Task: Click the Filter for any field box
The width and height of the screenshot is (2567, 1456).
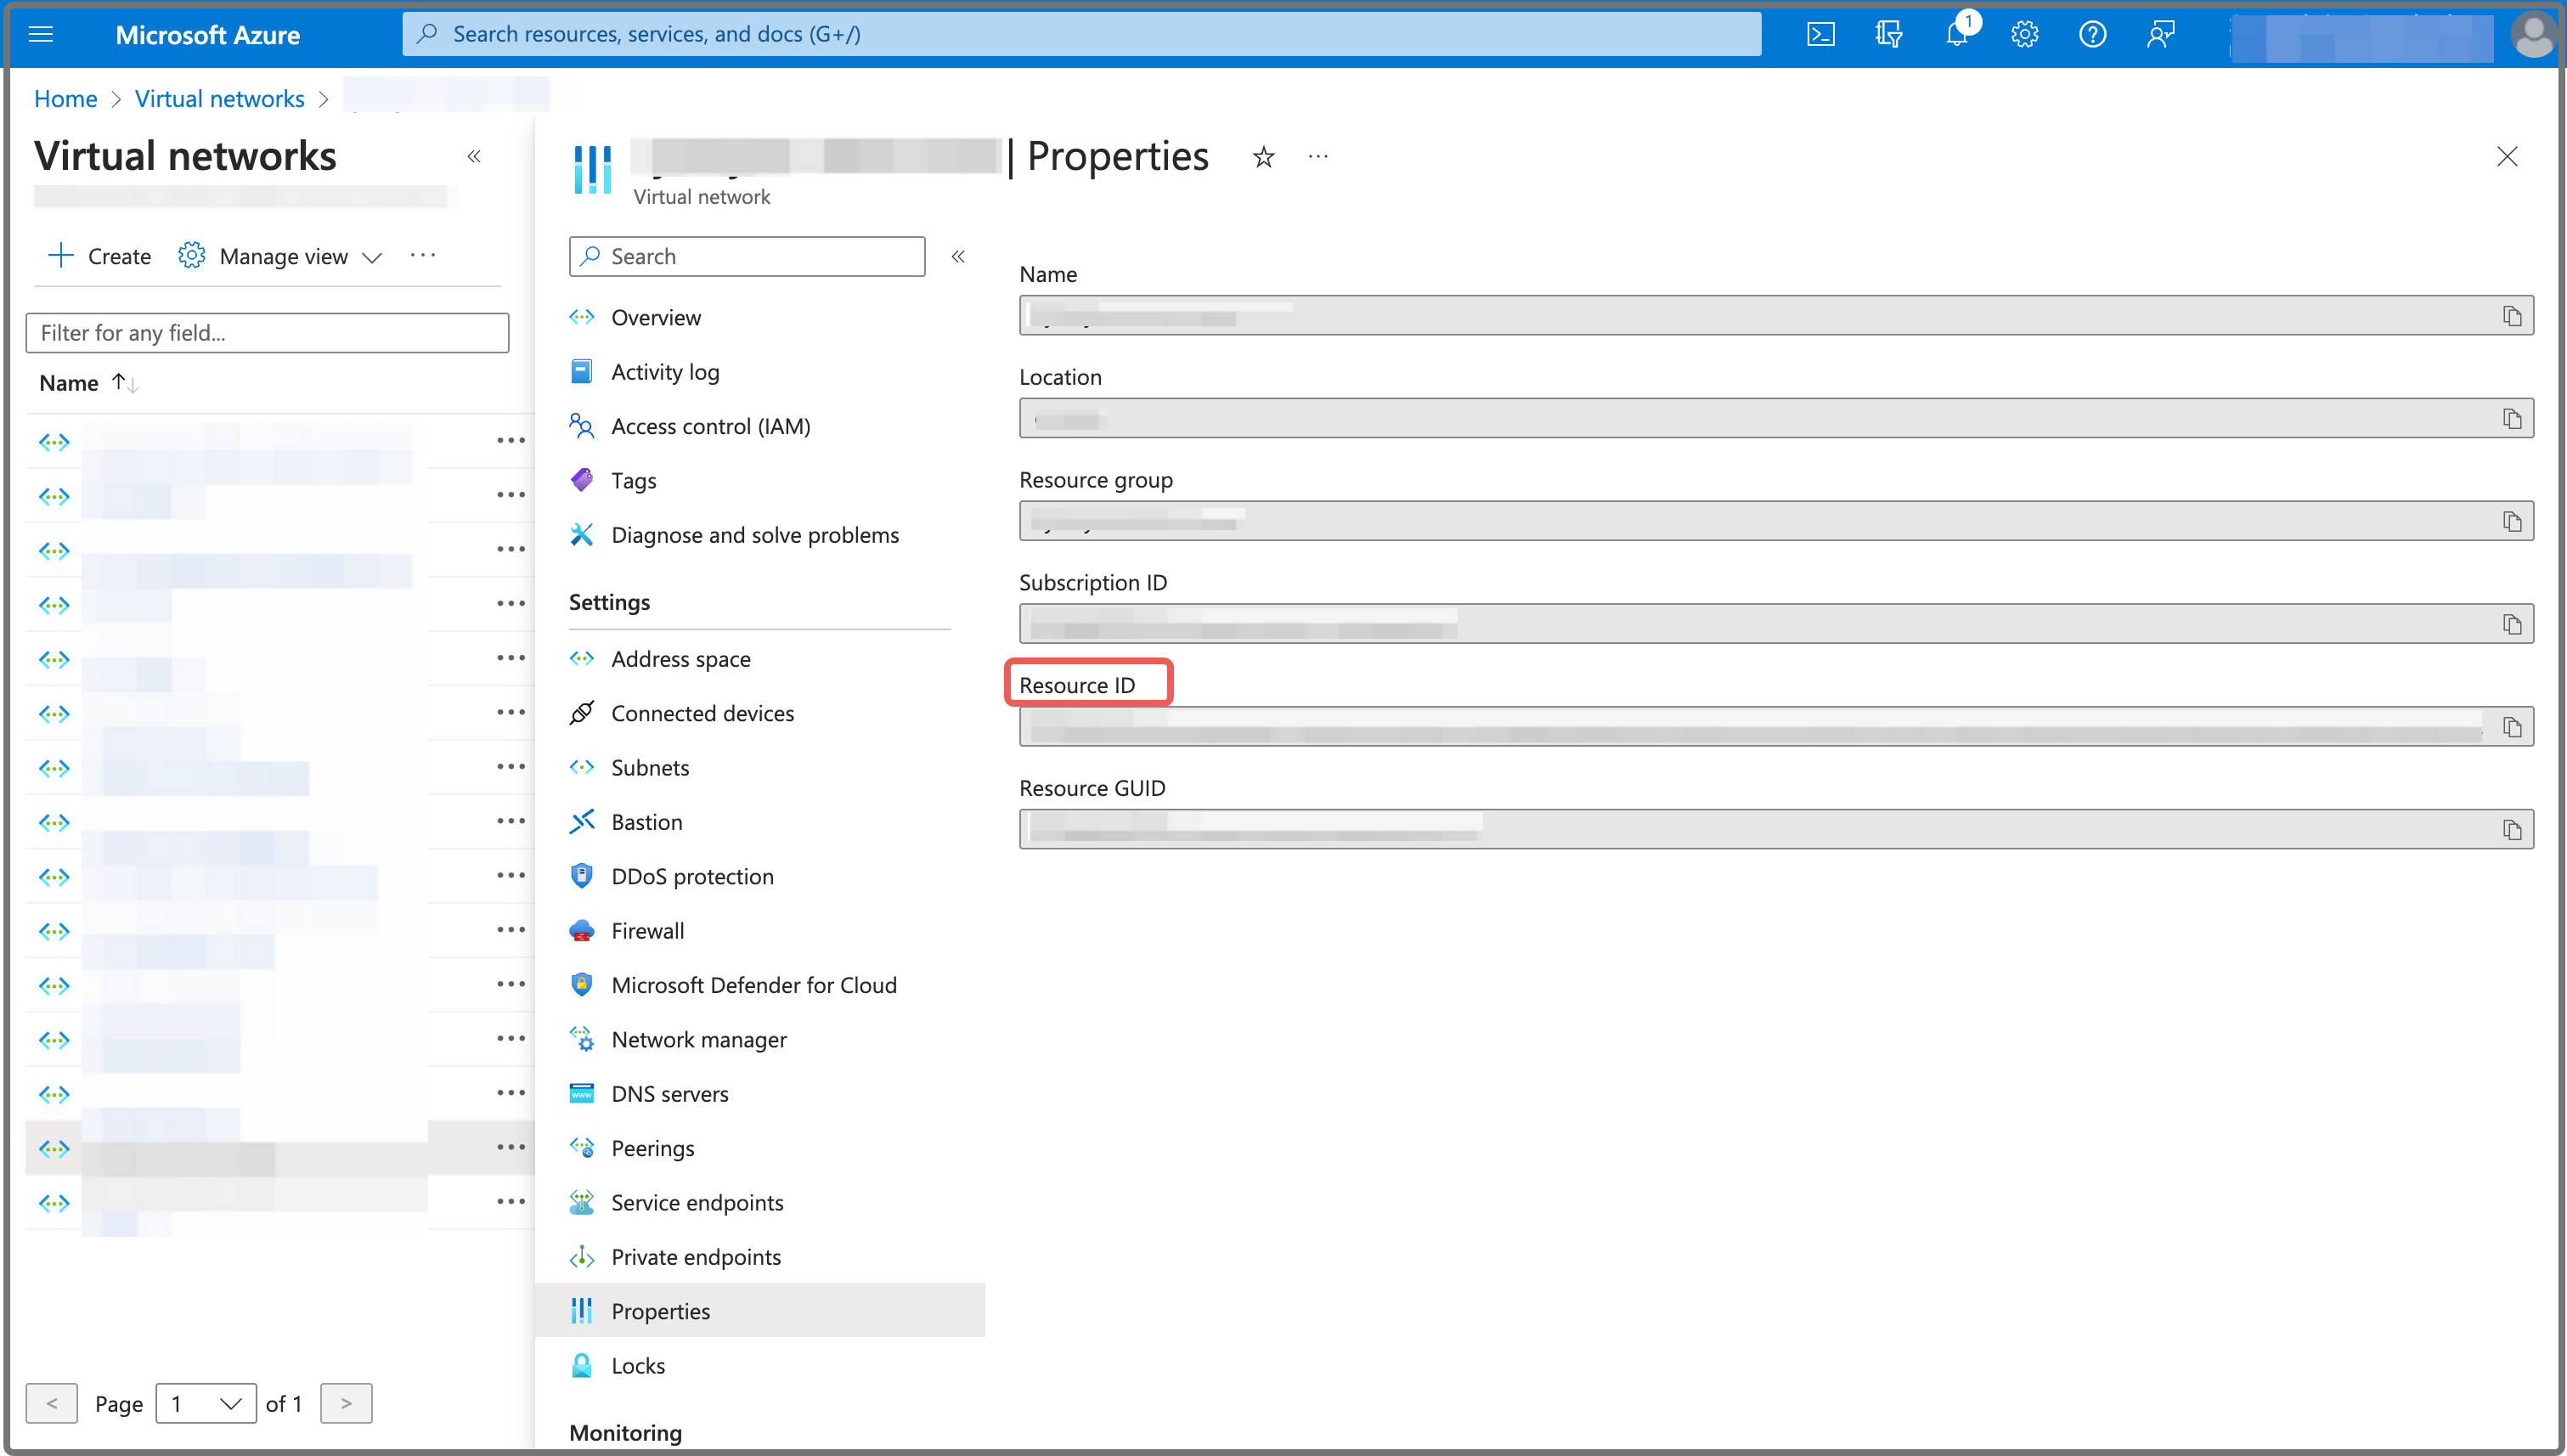Action: point(267,333)
